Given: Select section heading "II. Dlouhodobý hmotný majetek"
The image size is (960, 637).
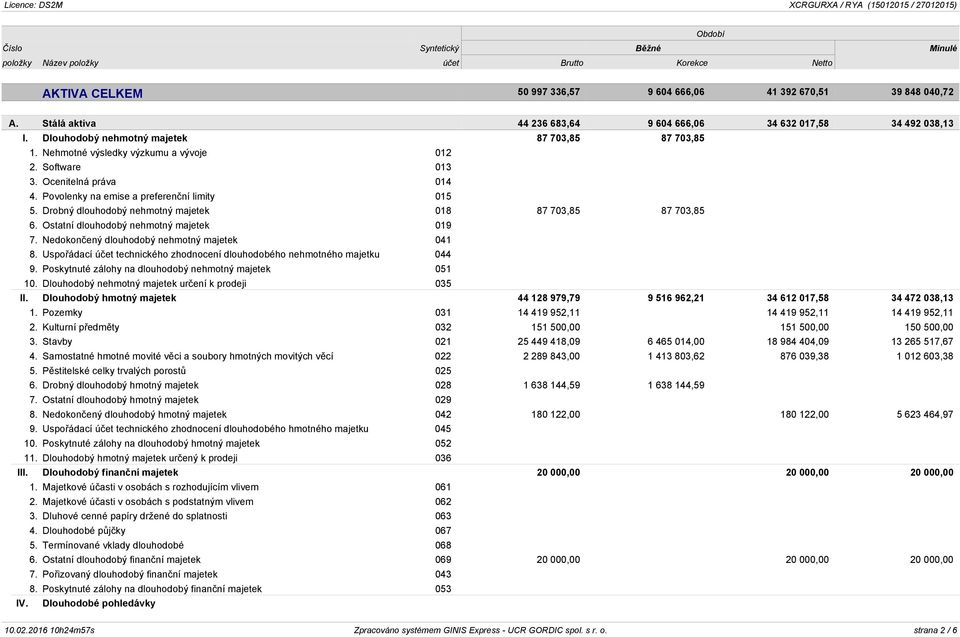Looking at the screenshot, I should click(x=98, y=298).
